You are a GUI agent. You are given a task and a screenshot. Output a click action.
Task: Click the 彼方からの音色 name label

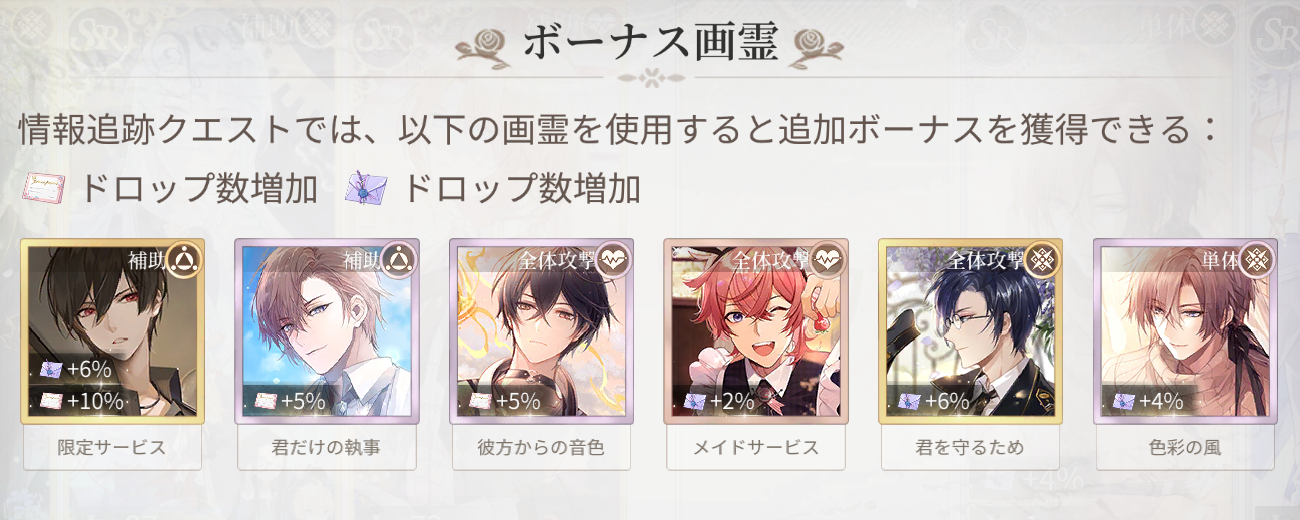(542, 448)
